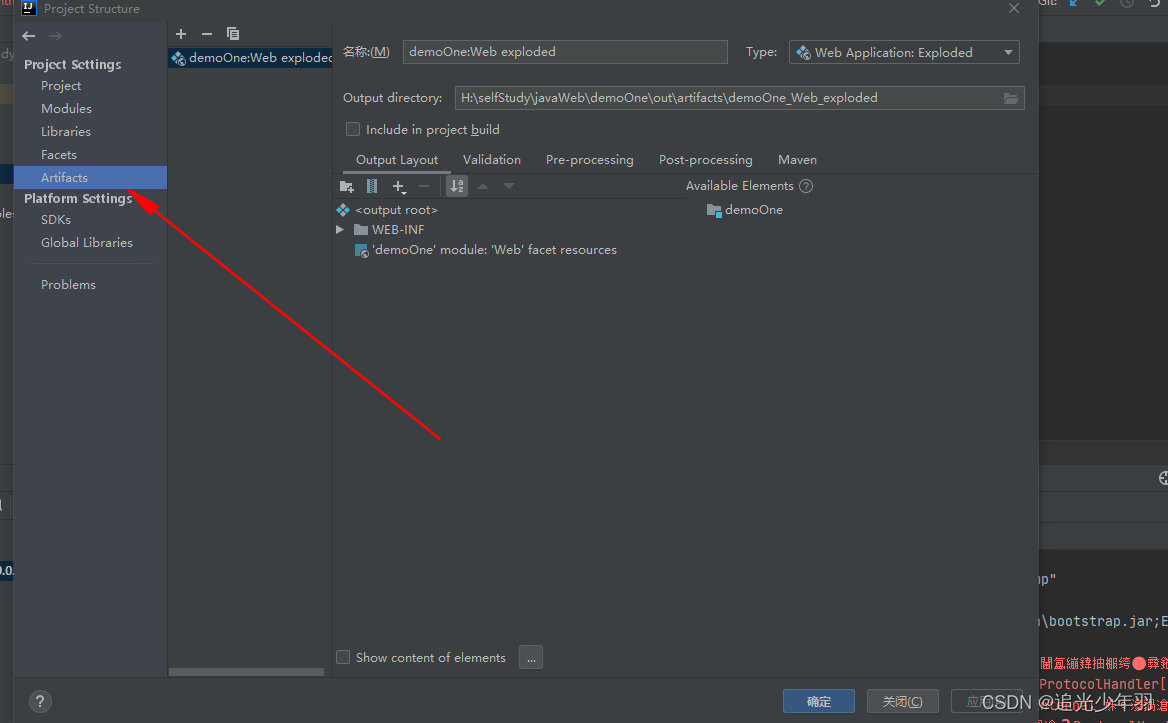Click the artifact name input field
Image resolution: width=1168 pixels, height=723 pixels.
(565, 52)
